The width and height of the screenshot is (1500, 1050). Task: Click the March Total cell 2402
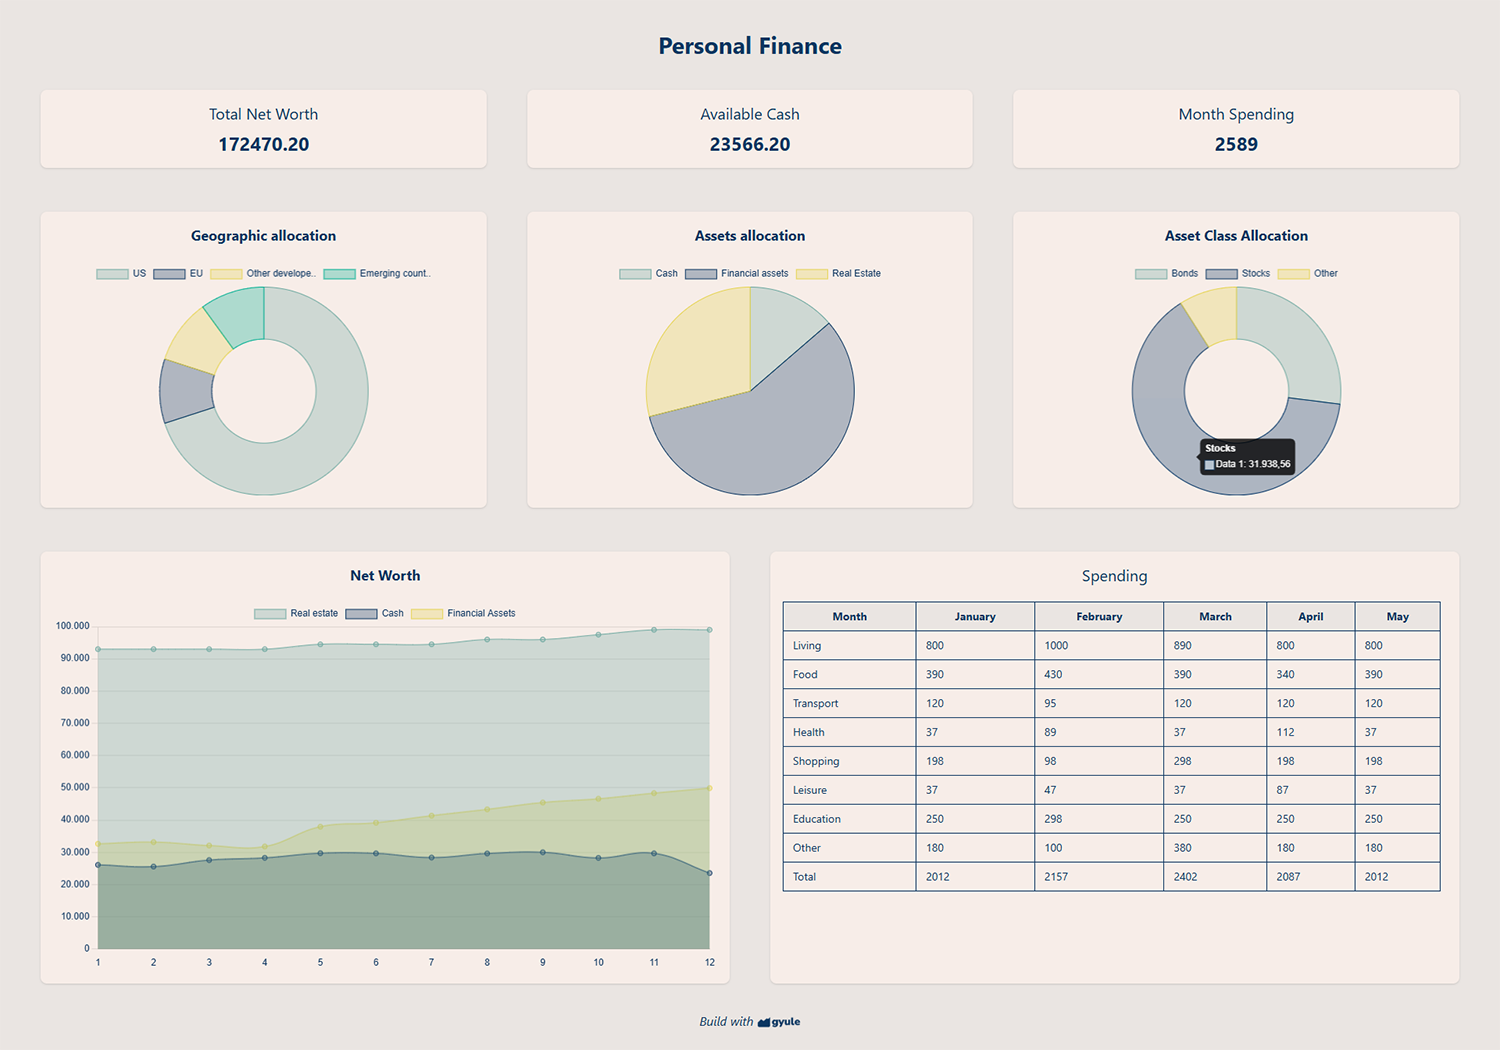click(x=1185, y=877)
